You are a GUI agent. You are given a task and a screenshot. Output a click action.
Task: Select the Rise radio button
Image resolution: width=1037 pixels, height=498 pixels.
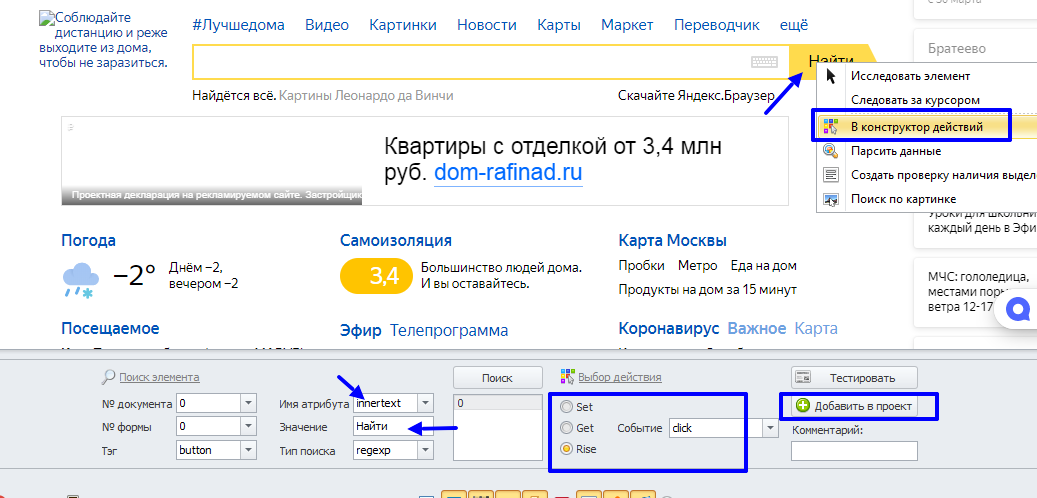(x=566, y=449)
